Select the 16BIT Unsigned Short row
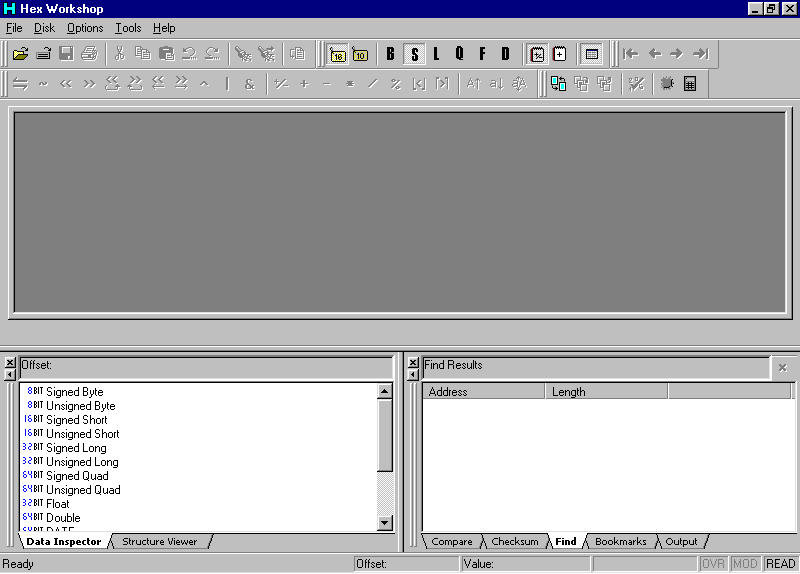 pyautogui.click(x=199, y=434)
